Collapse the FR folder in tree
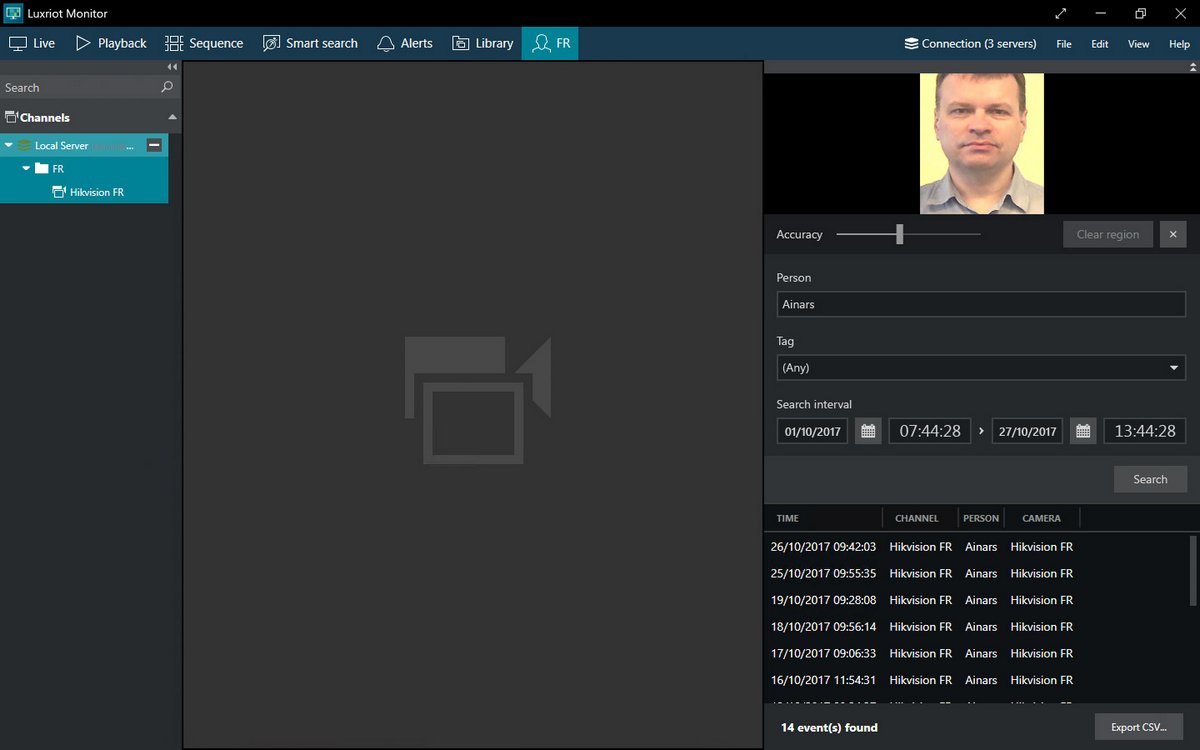Image resolution: width=1200 pixels, height=750 pixels. pyautogui.click(x=26, y=168)
